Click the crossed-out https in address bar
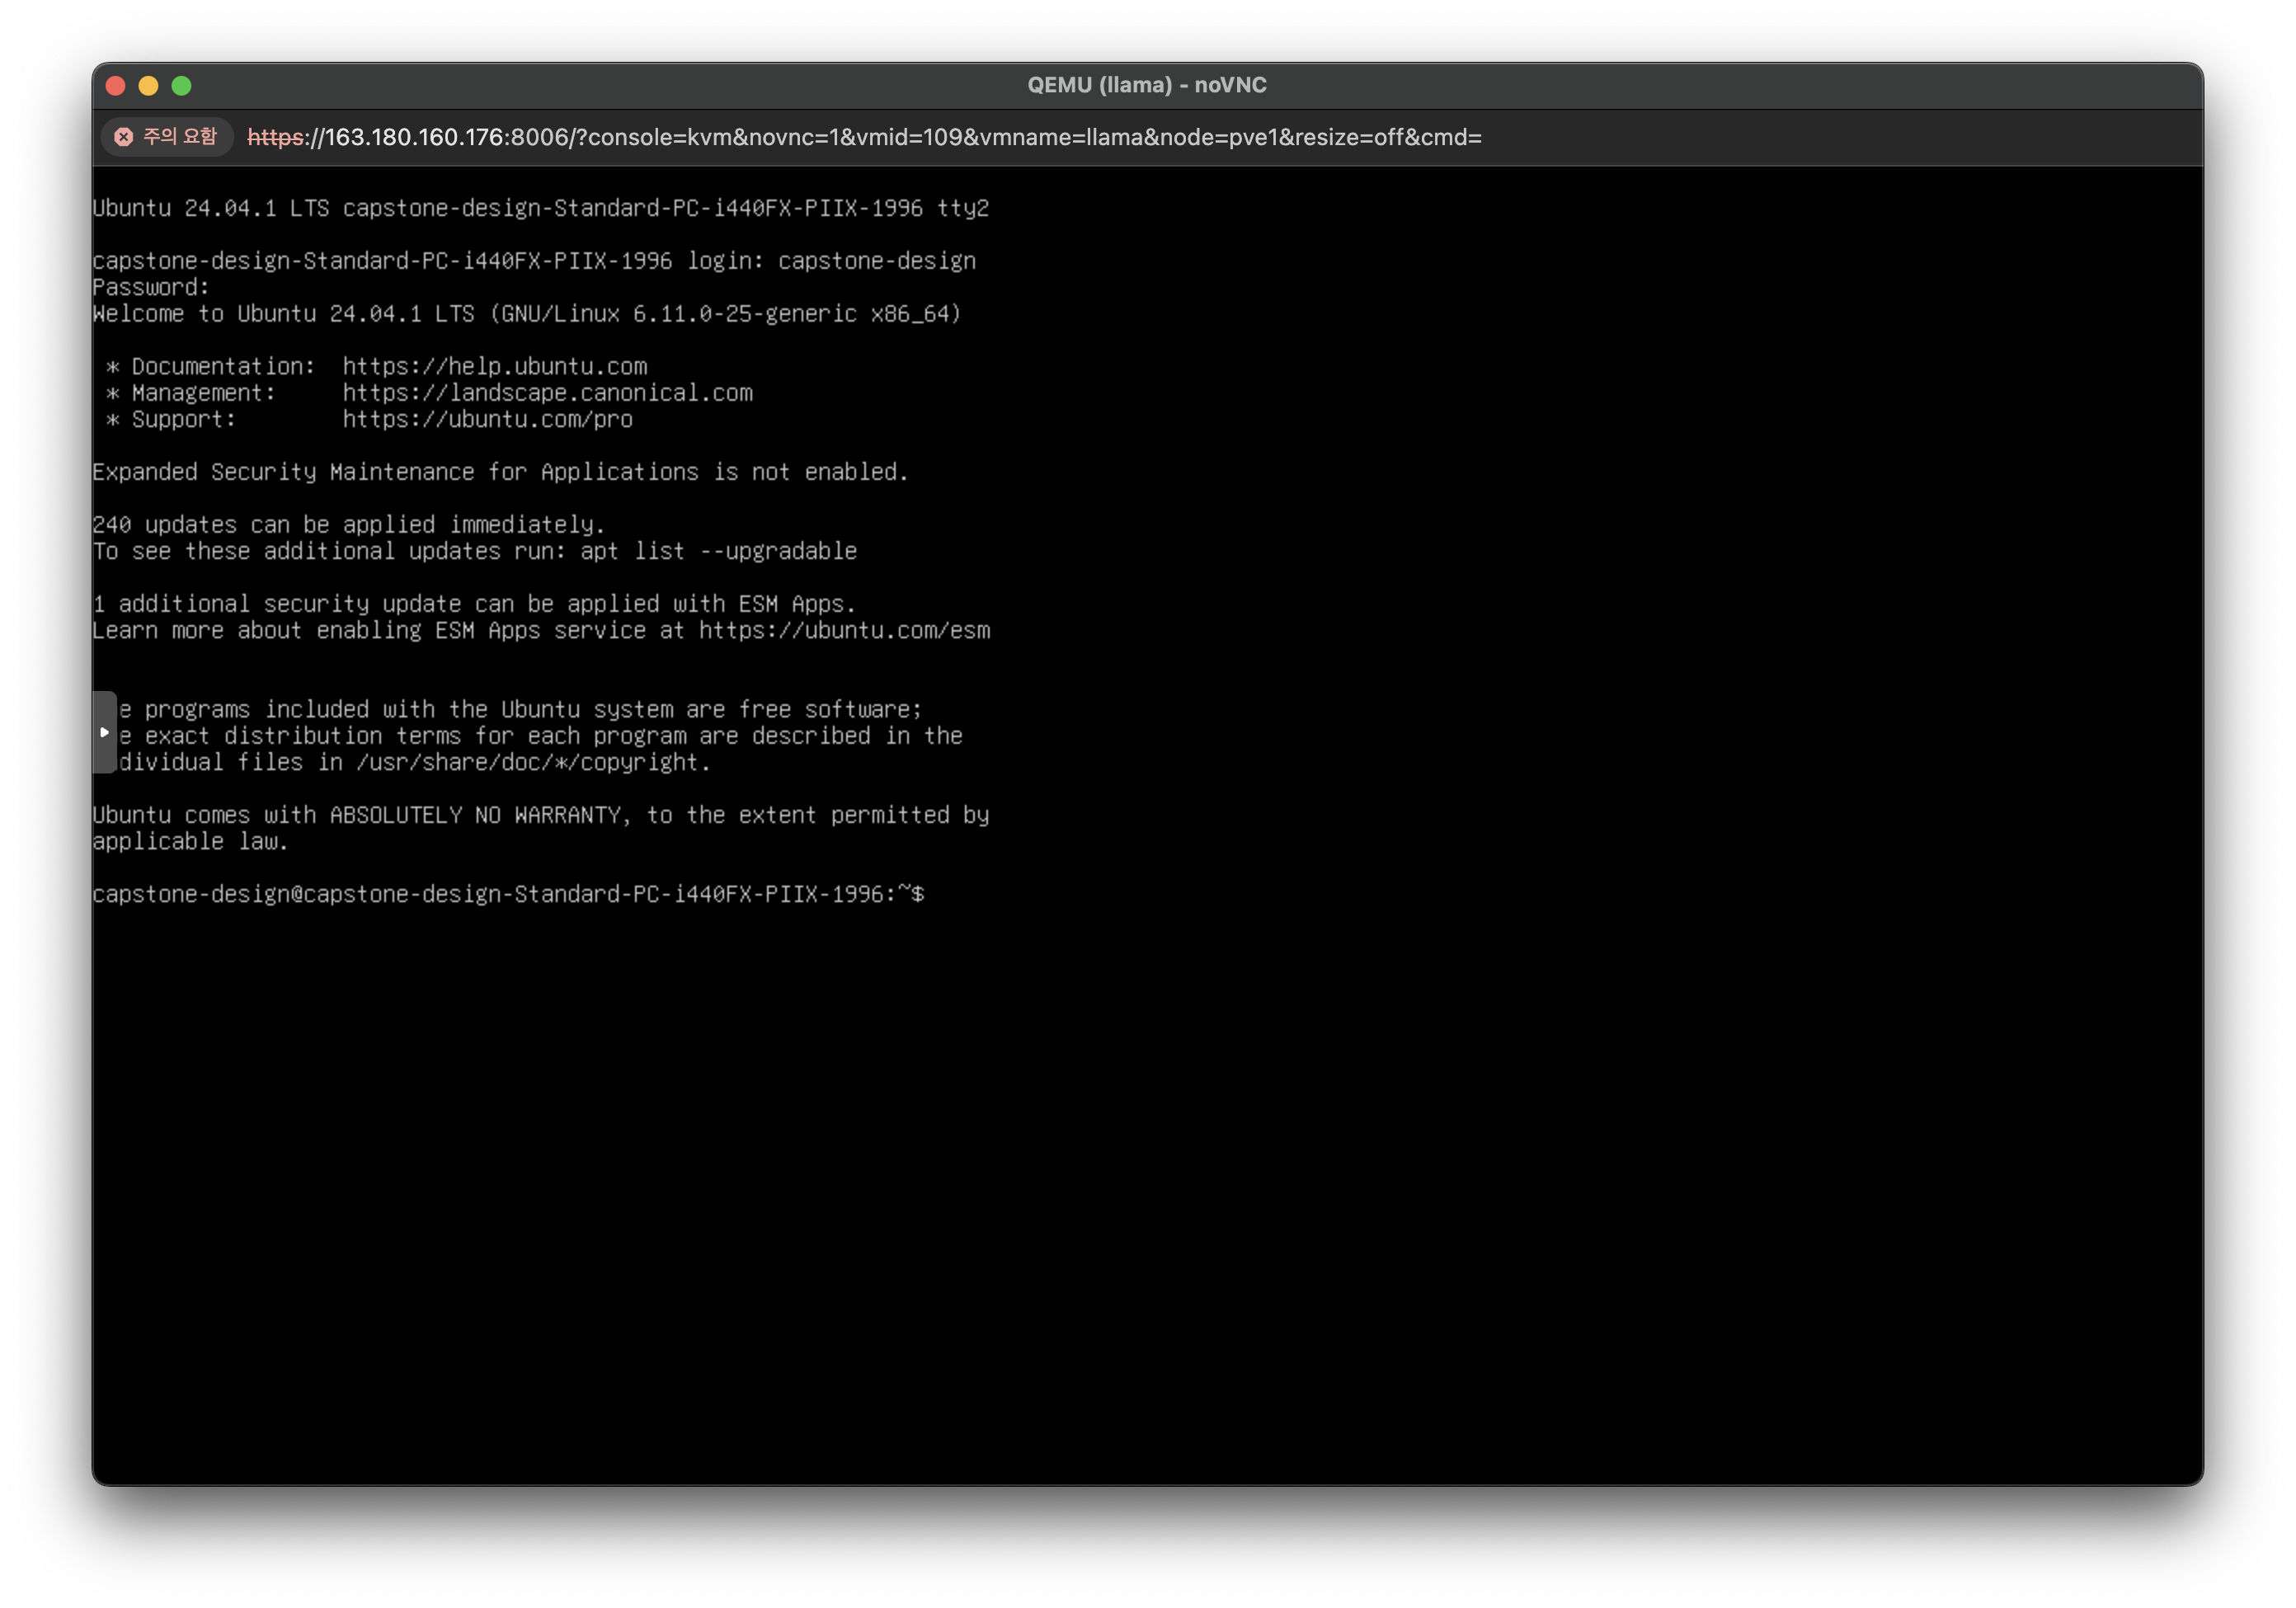 pyautogui.click(x=276, y=137)
